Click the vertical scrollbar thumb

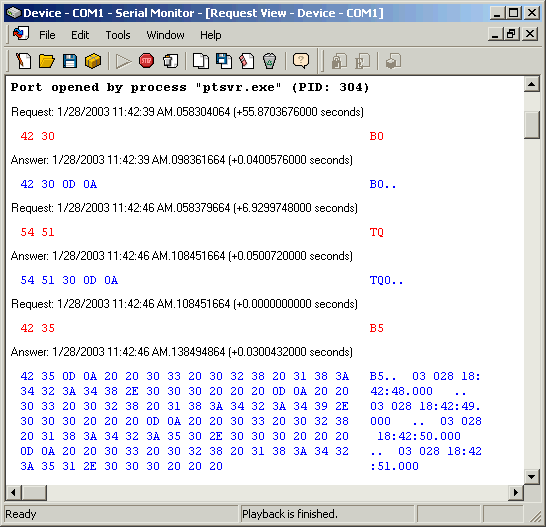pyautogui.click(x=532, y=125)
